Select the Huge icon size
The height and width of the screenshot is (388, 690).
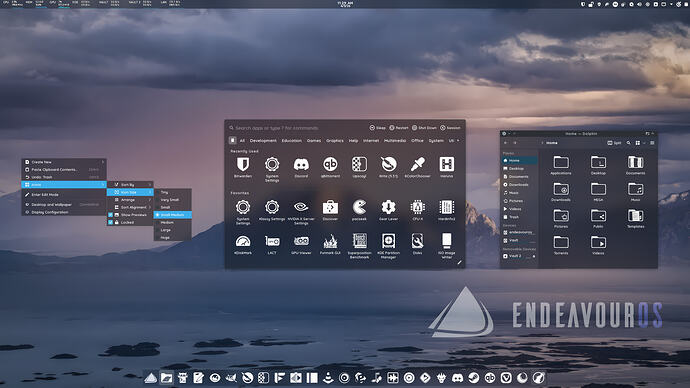[172, 237]
